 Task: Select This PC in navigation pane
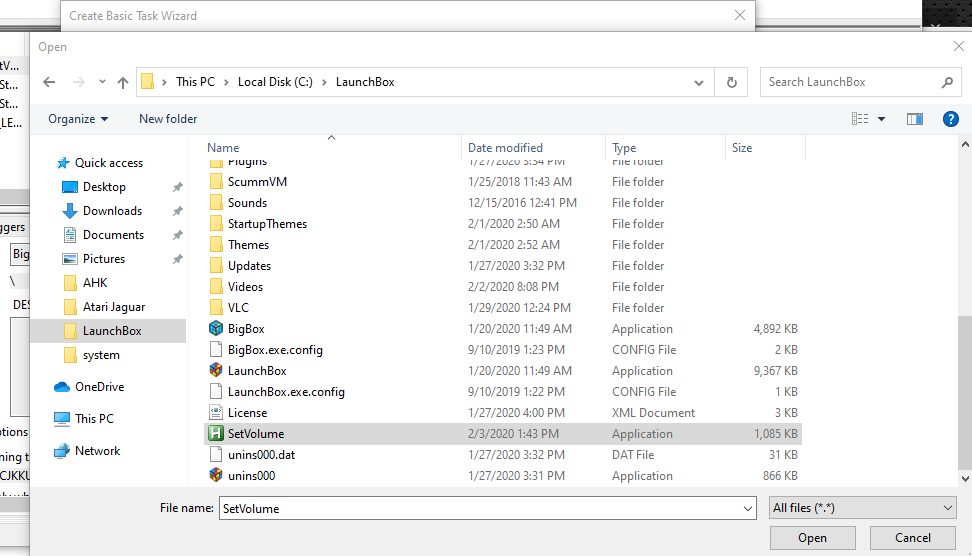tap(94, 418)
